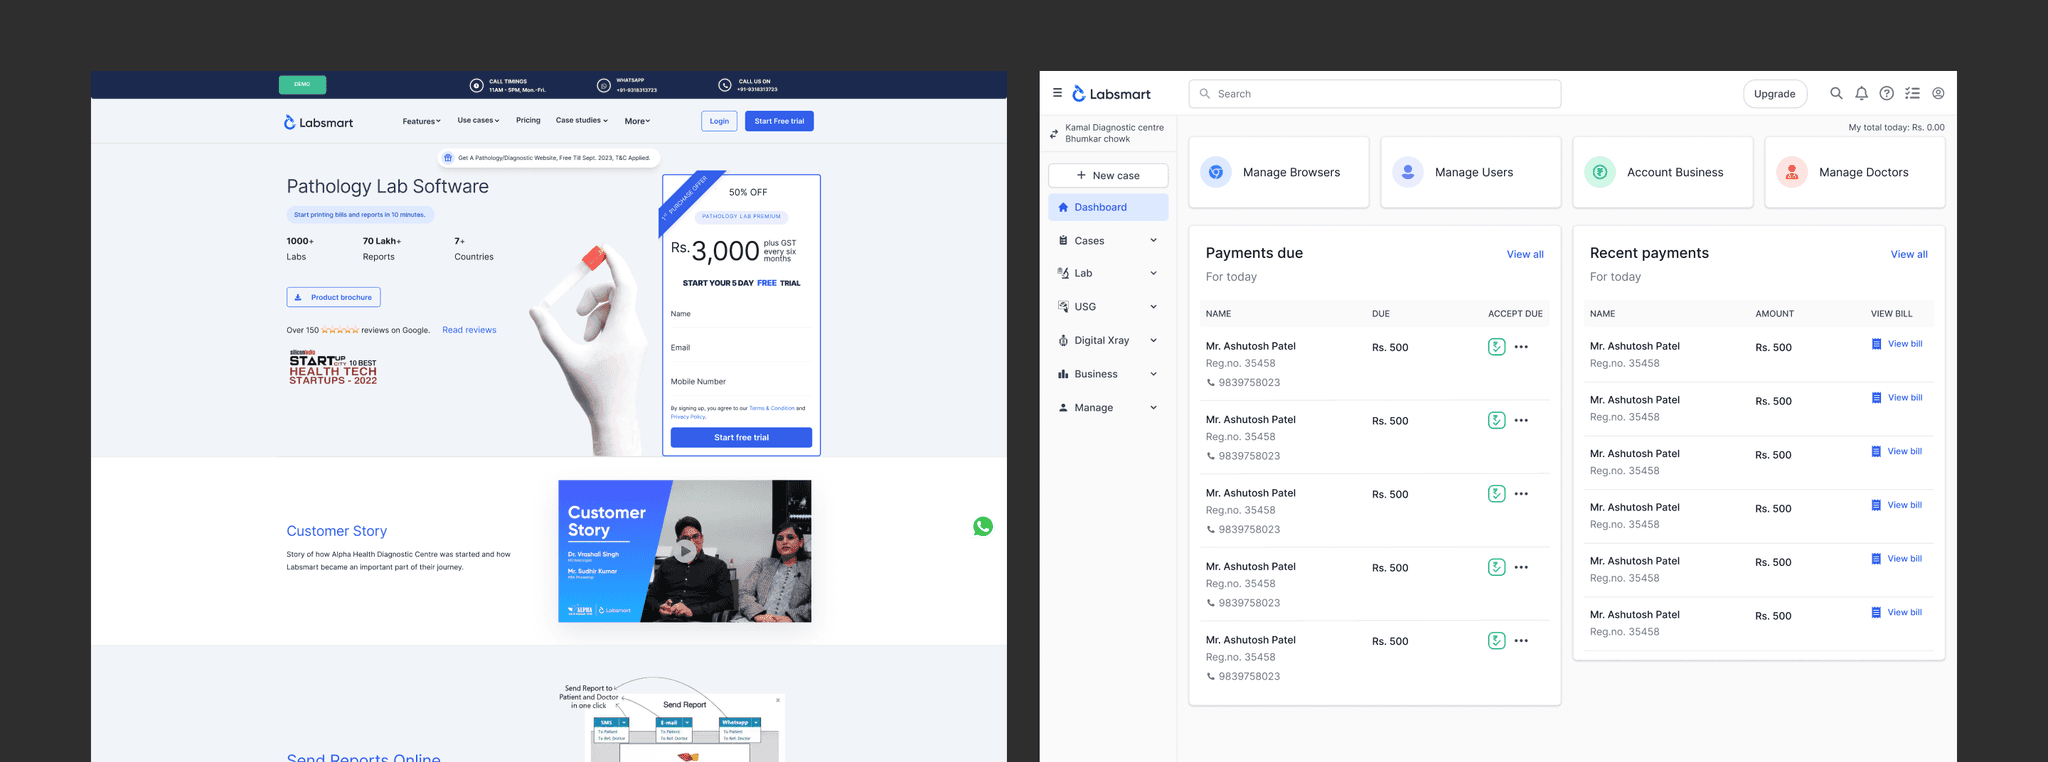Click the 'VIEW BILL' column header

tap(1891, 314)
